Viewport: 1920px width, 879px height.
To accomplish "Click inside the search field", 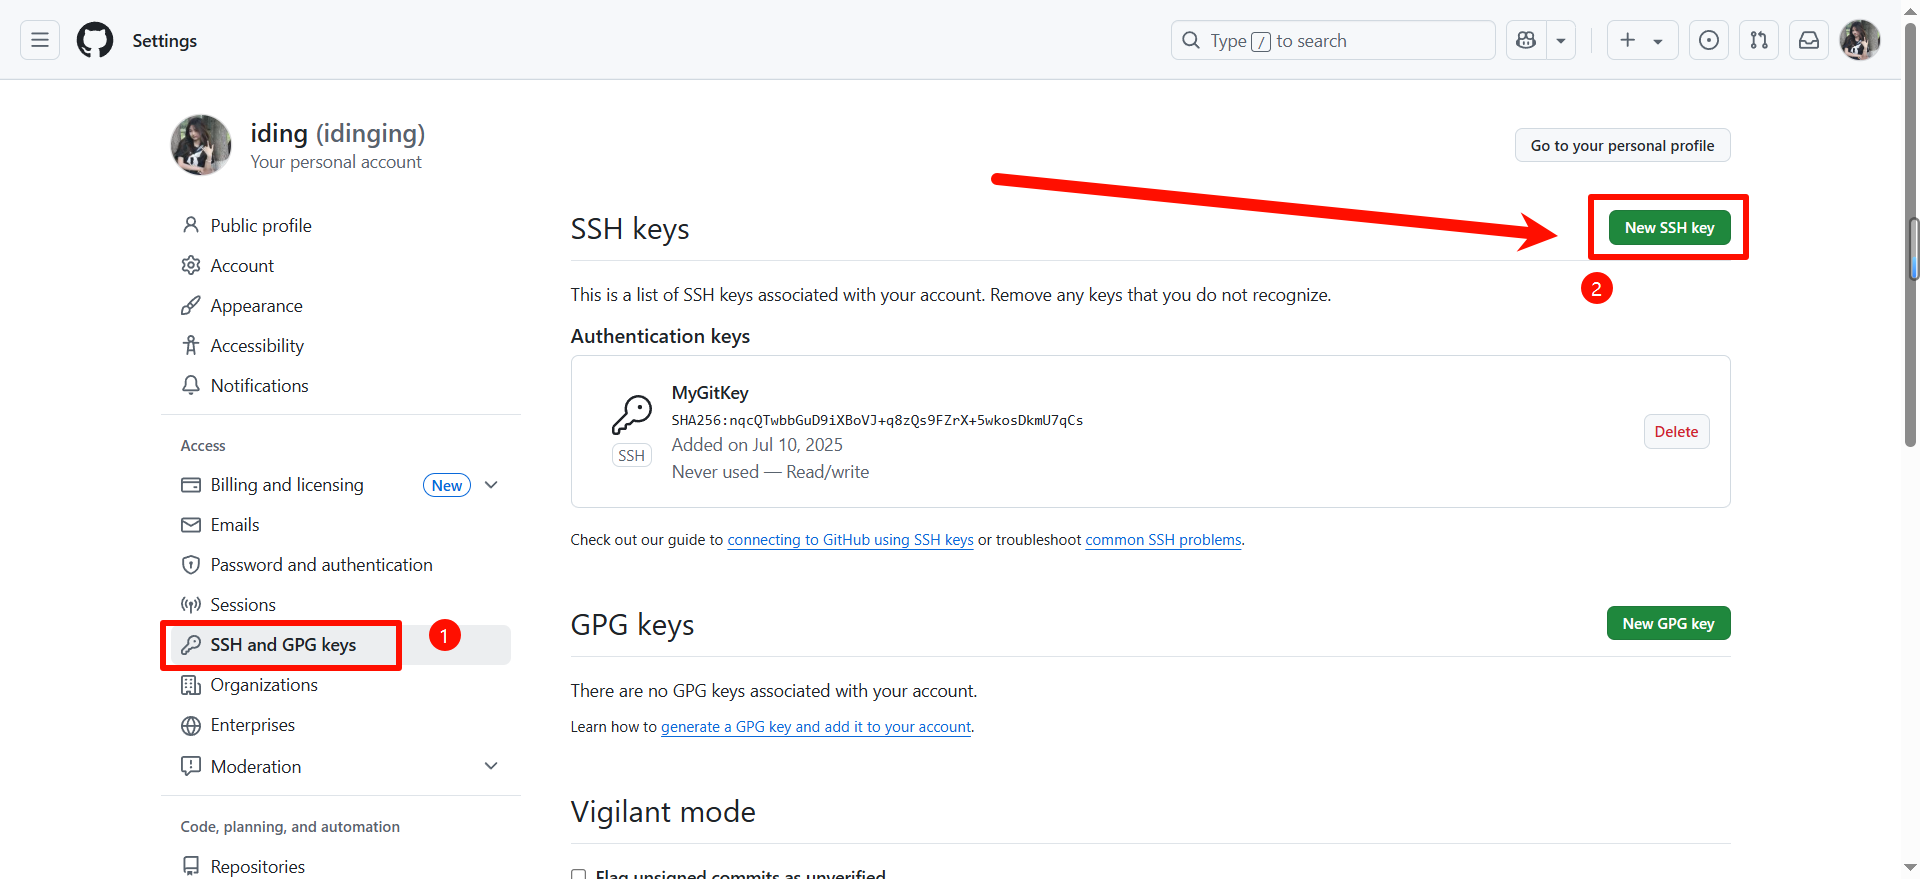I will (1330, 40).
